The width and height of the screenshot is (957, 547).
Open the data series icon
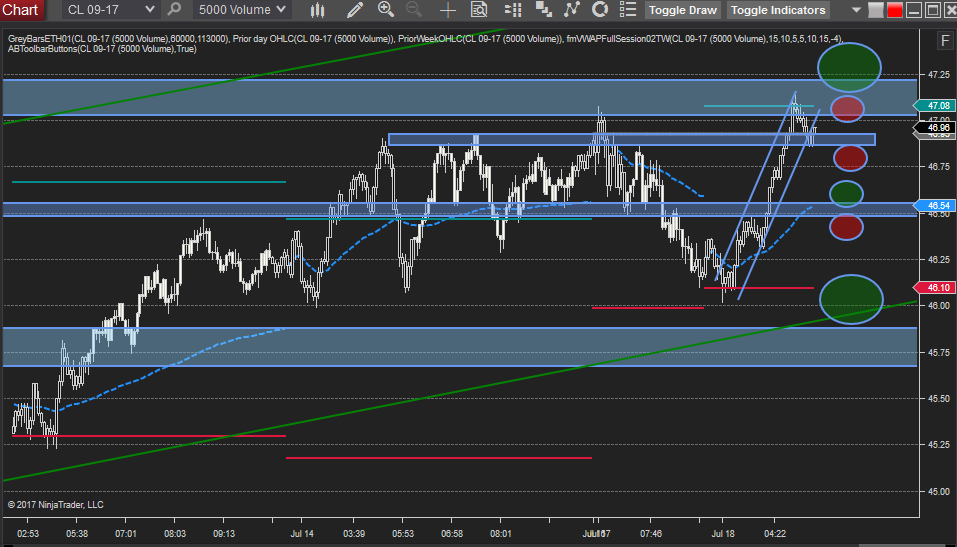click(x=543, y=10)
